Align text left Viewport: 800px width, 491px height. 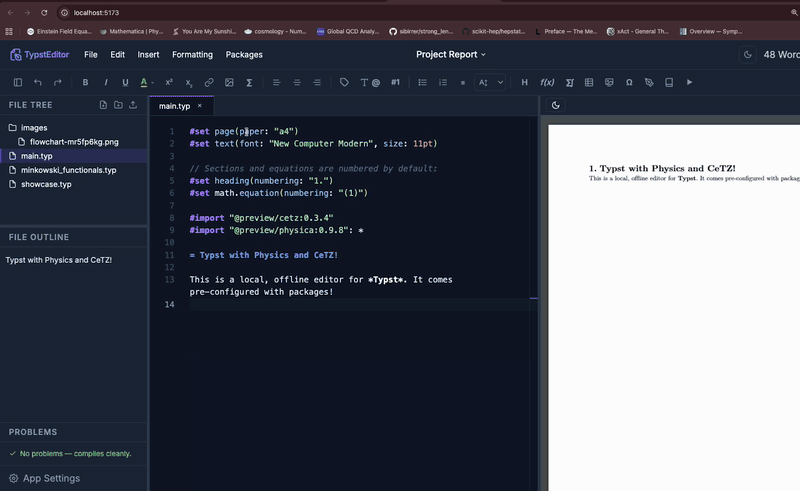coord(277,82)
